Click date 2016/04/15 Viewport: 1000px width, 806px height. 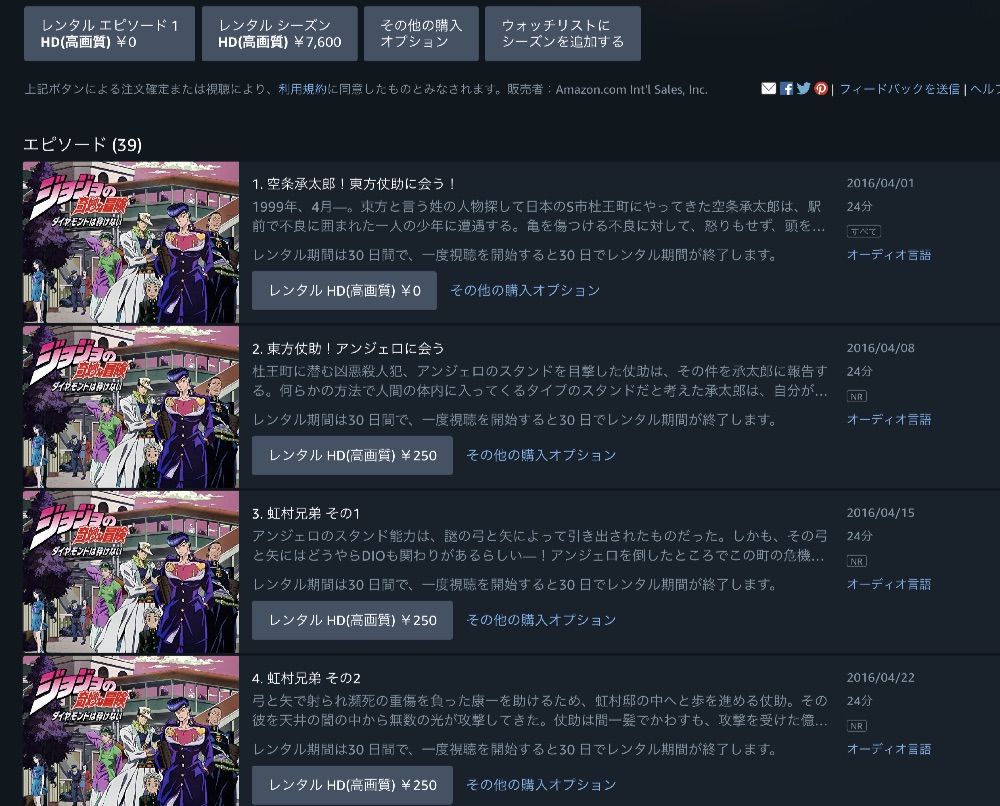[880, 513]
